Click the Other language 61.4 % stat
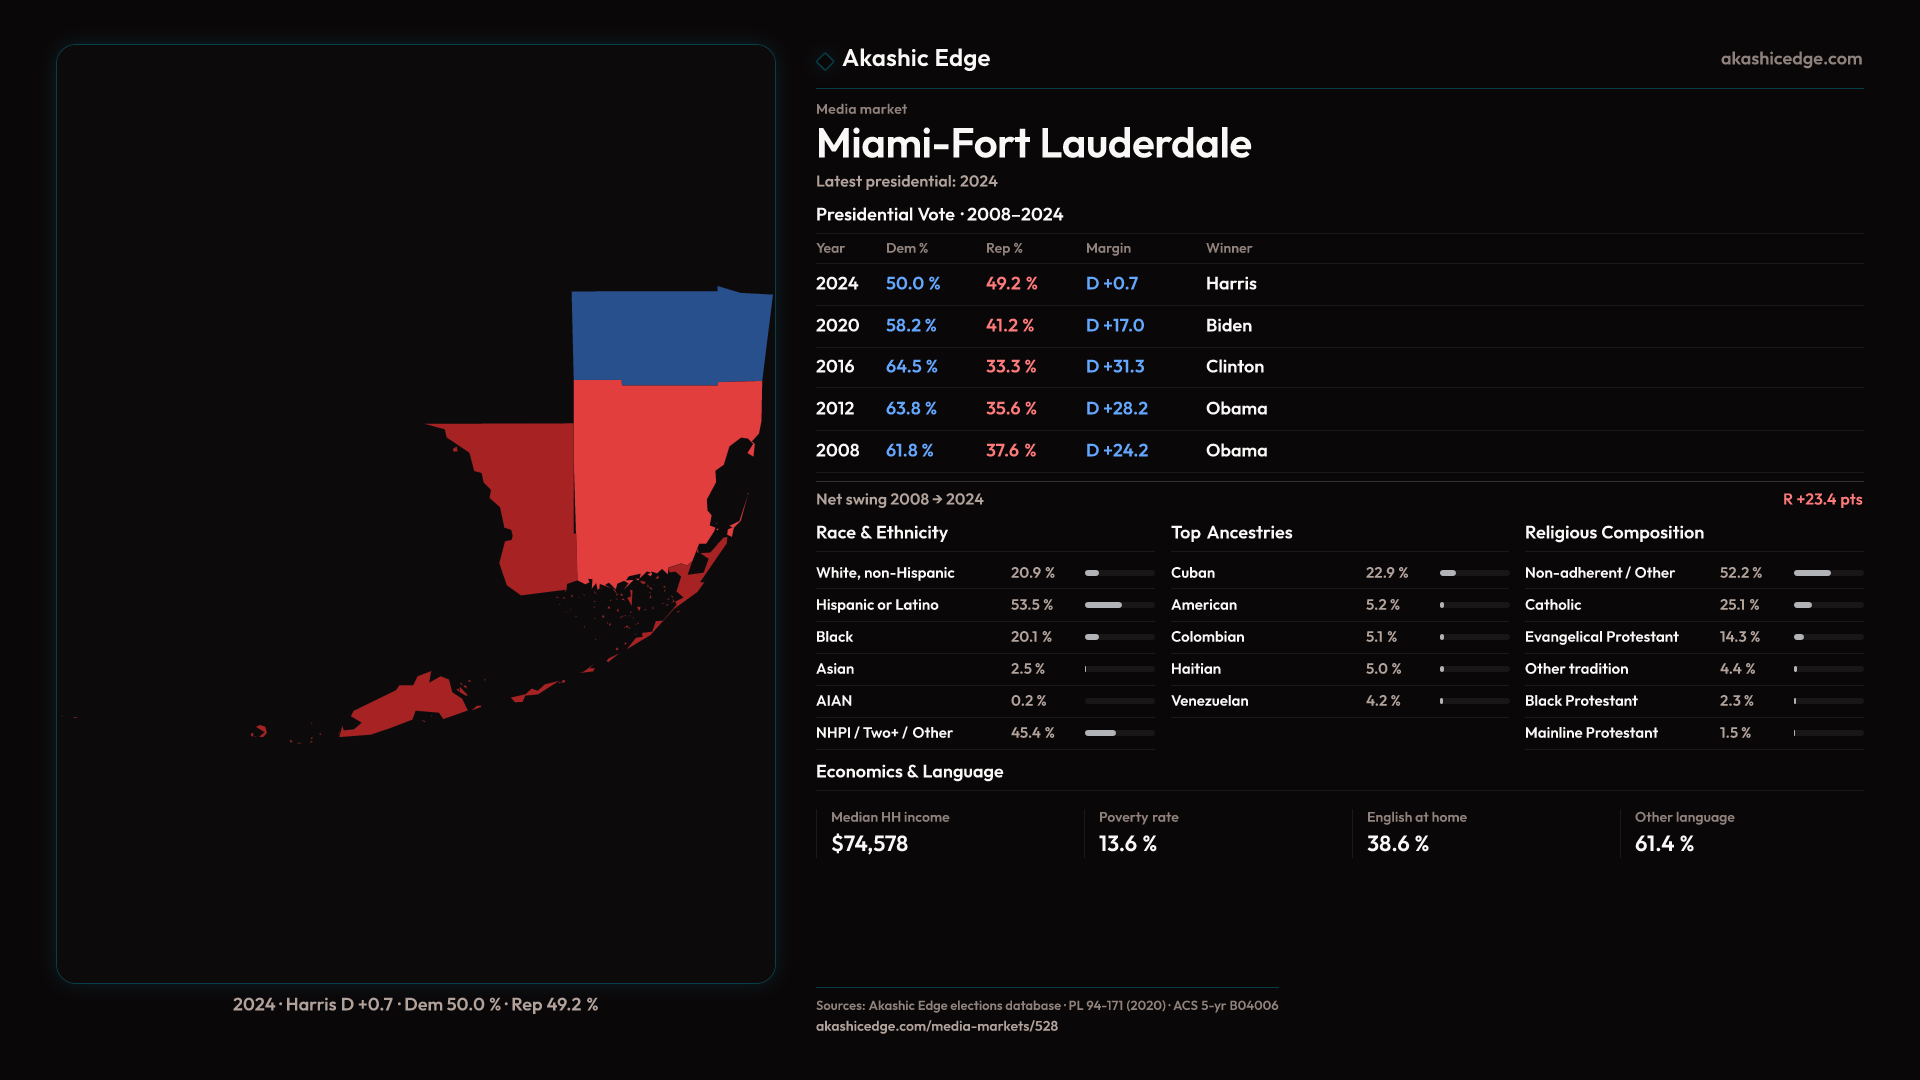The height and width of the screenshot is (1080, 1920). (1664, 844)
